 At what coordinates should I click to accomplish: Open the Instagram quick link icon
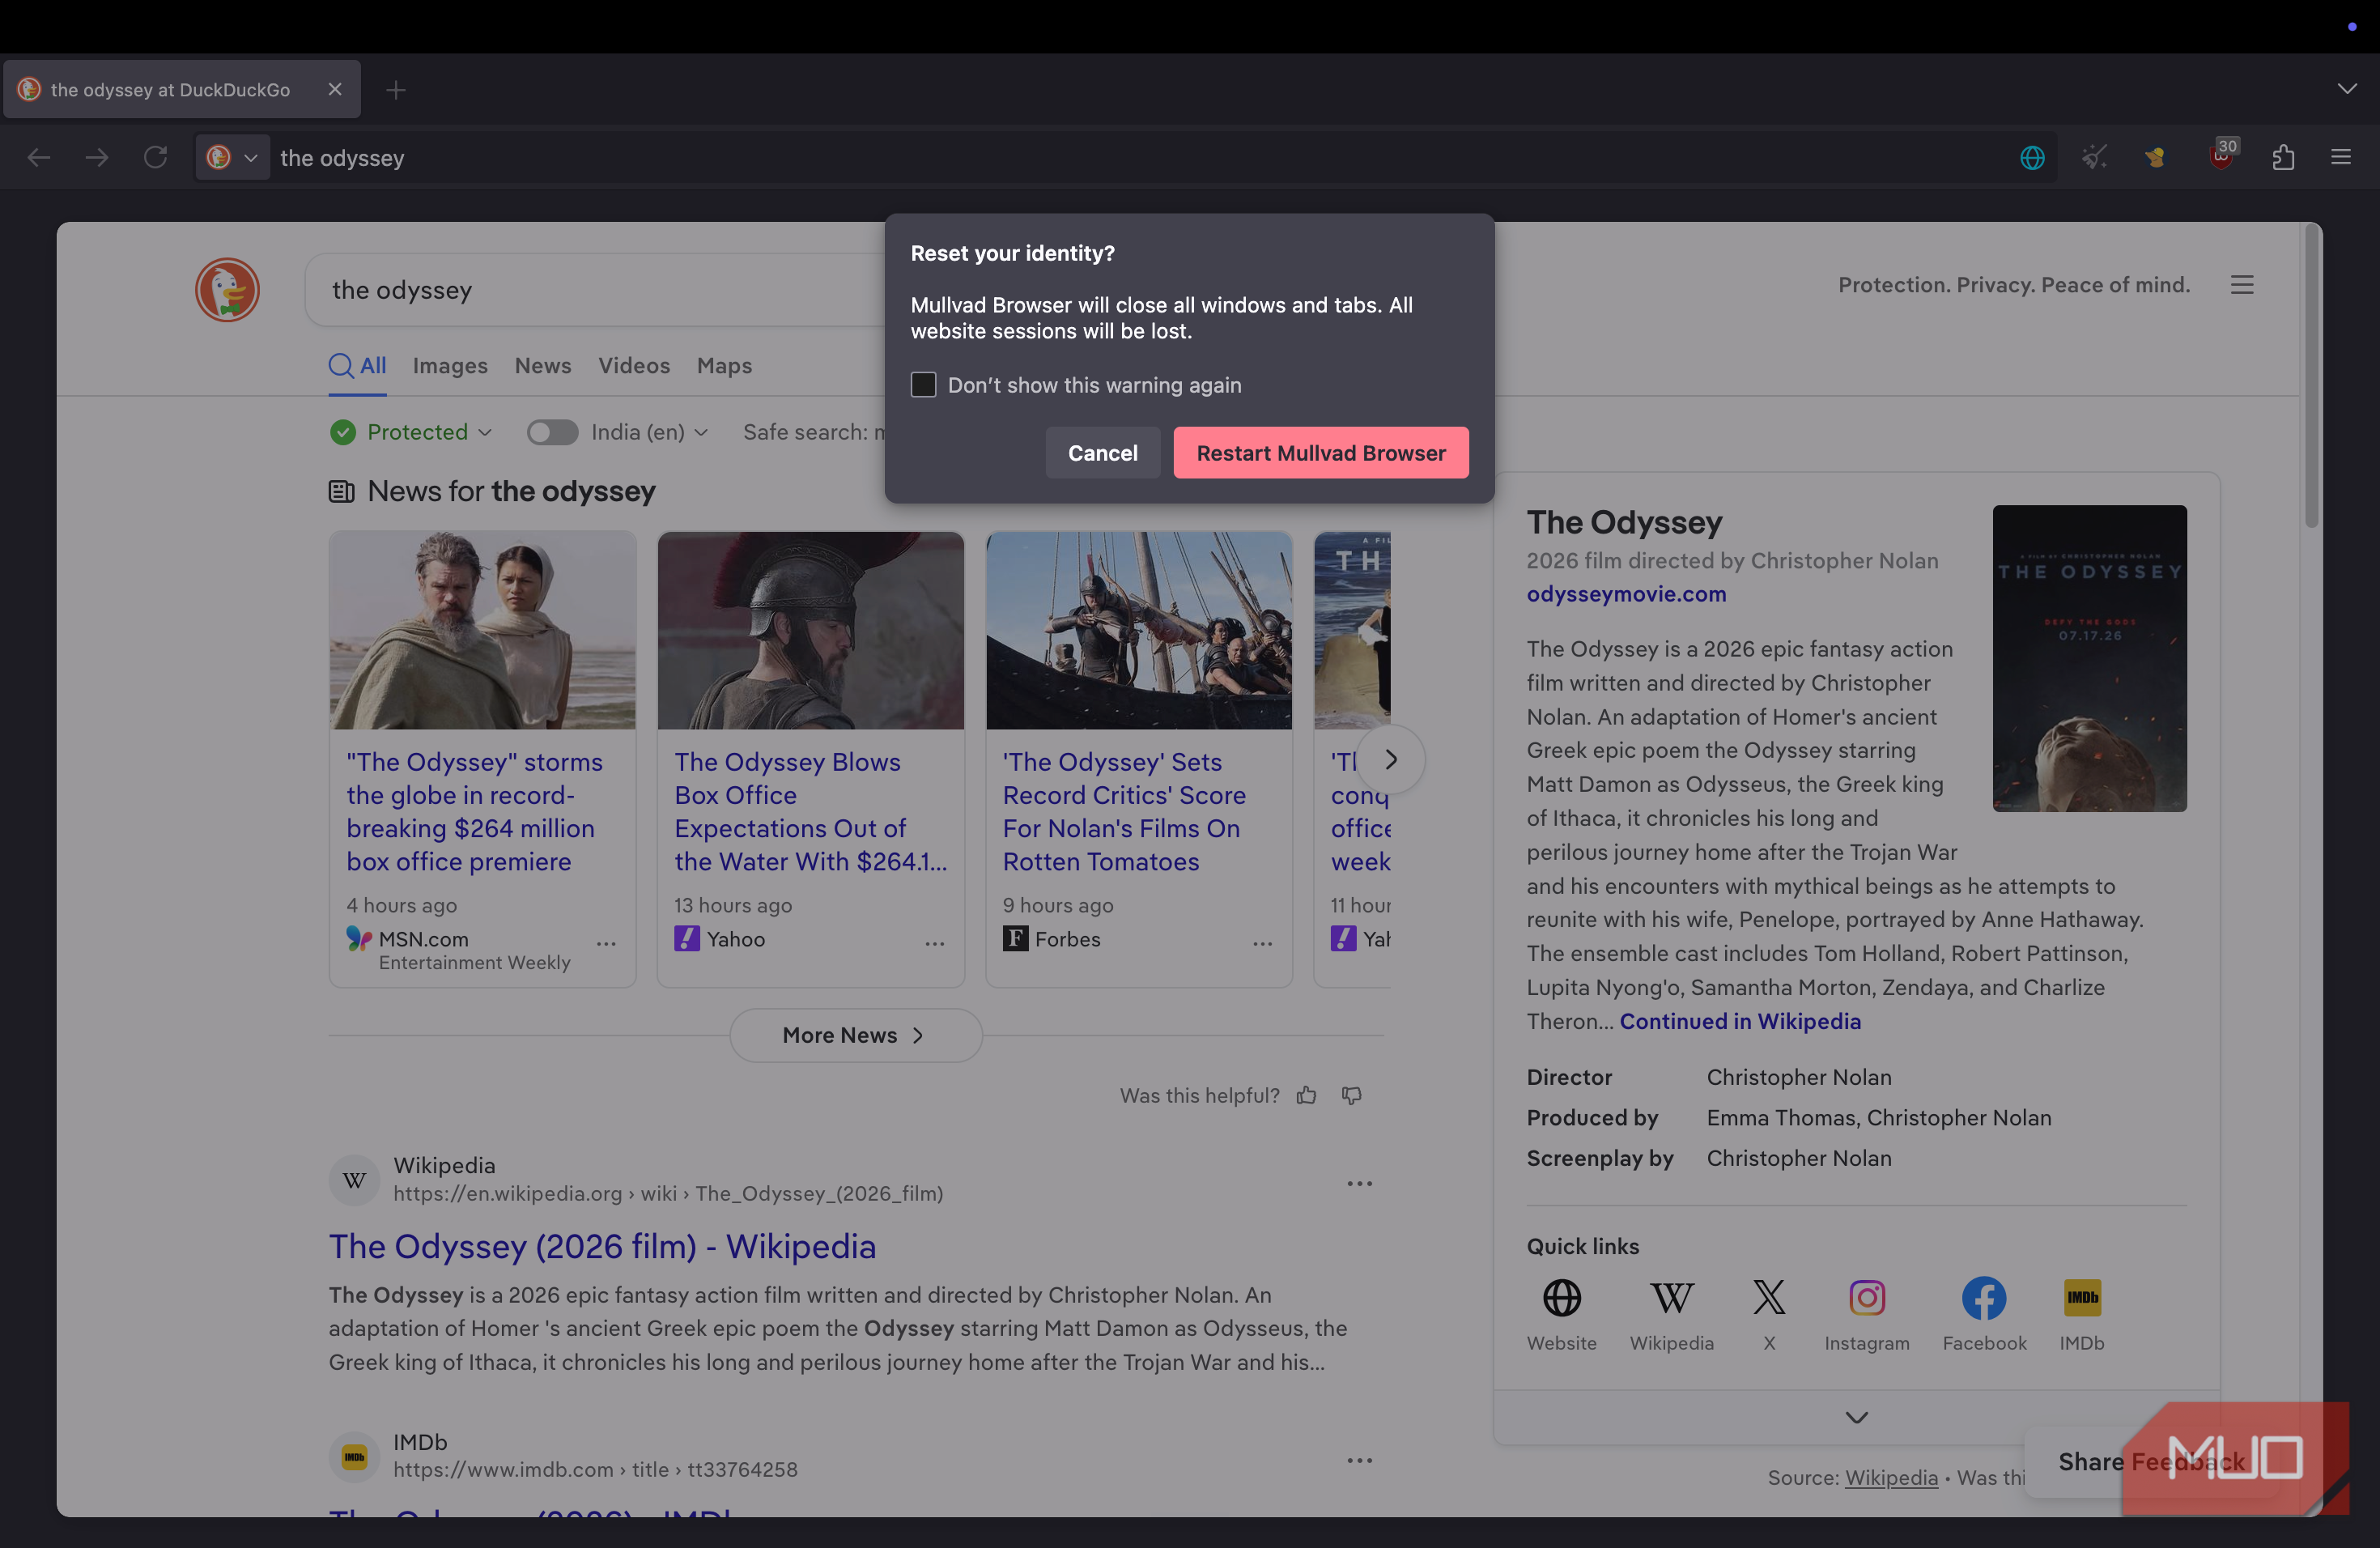[1866, 1298]
